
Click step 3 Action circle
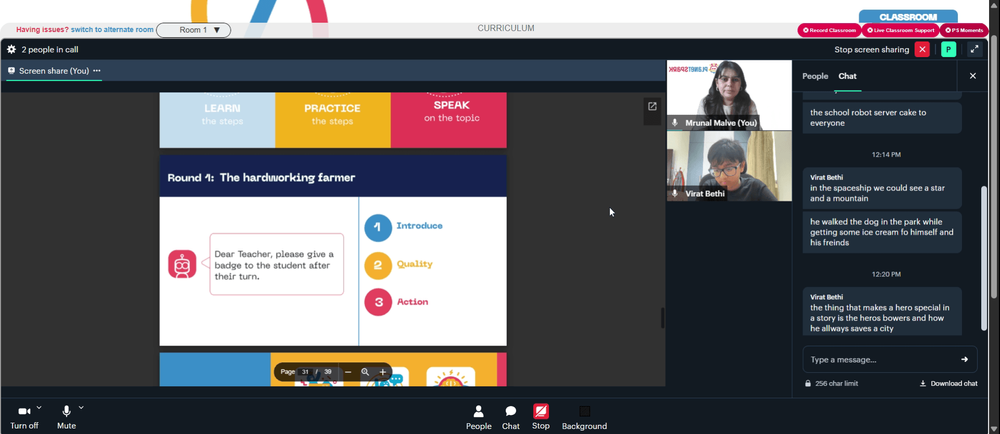tap(378, 303)
